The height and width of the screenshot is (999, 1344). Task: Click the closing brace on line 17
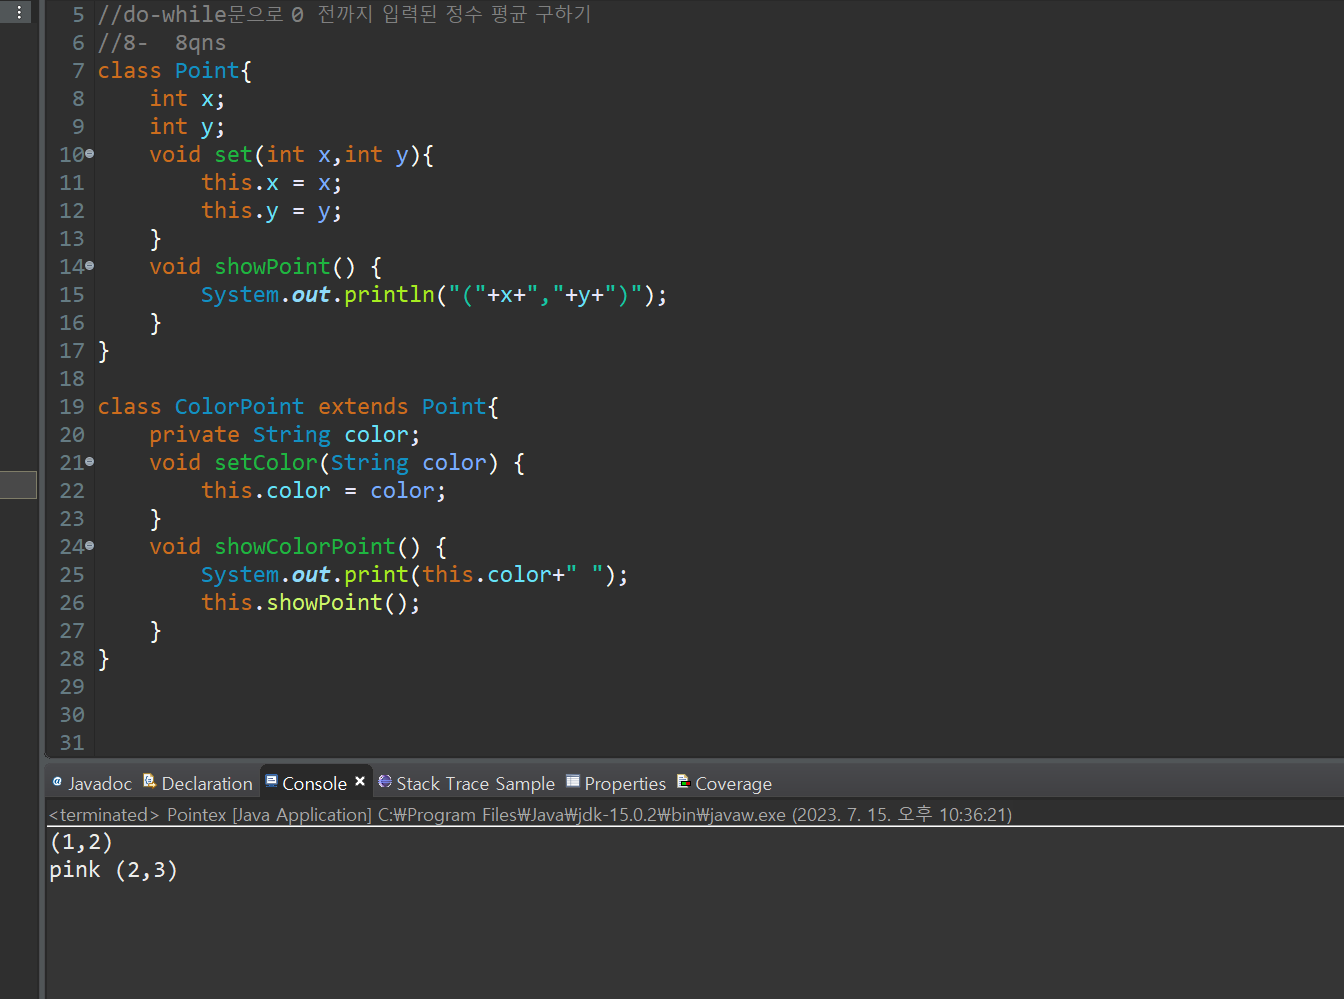[x=104, y=351]
